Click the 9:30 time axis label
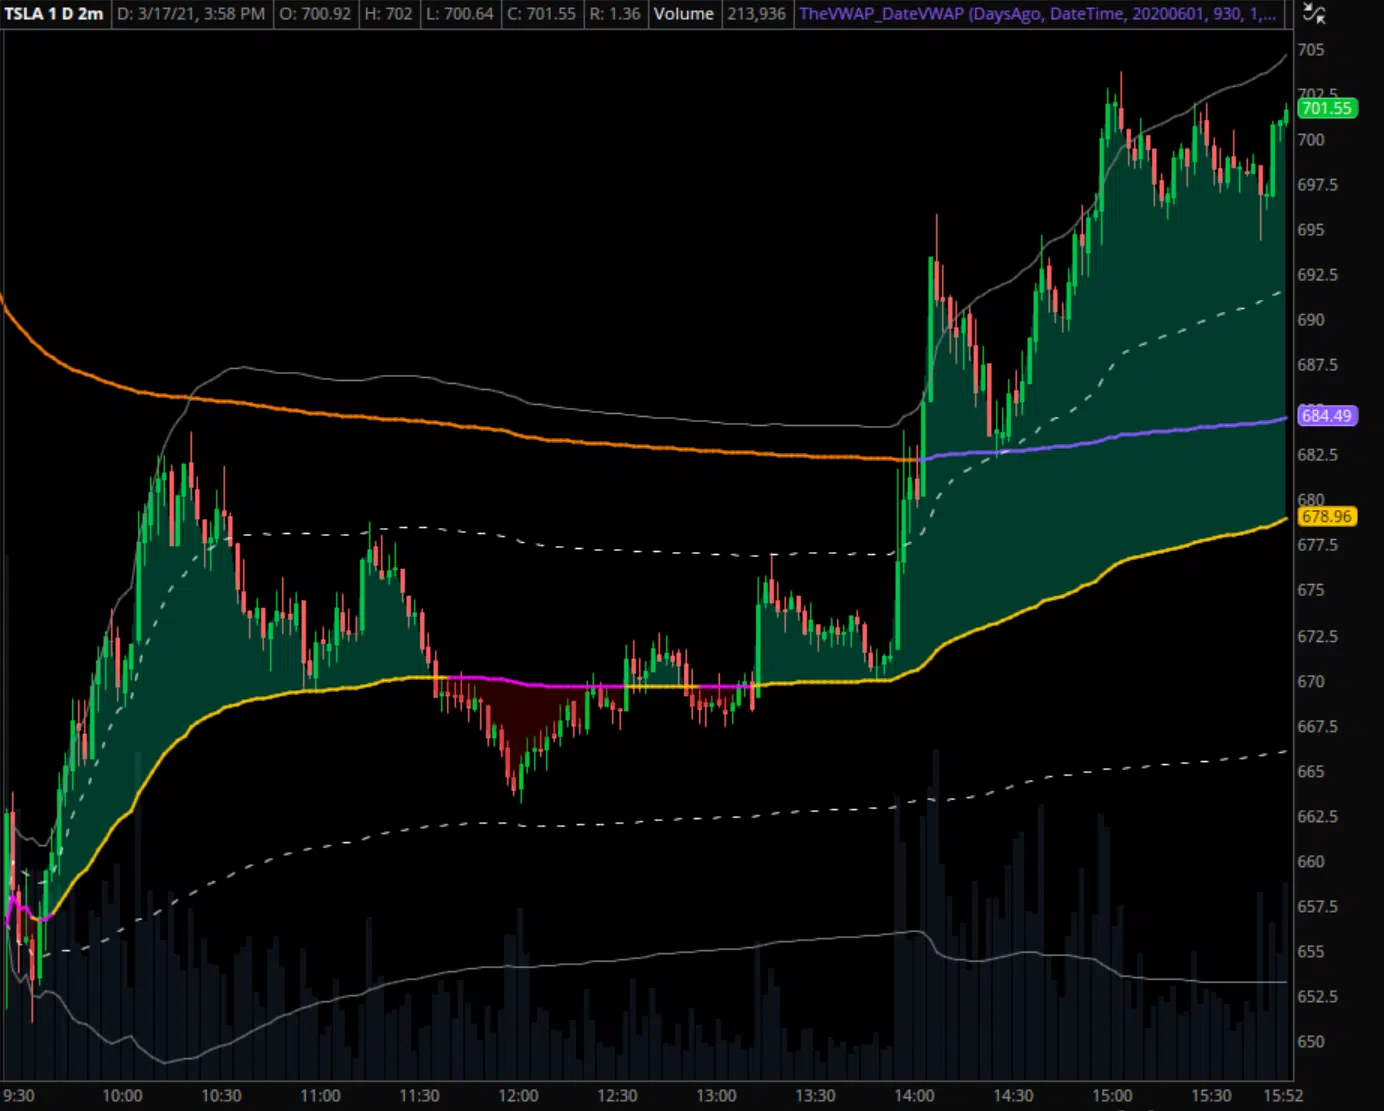 pyautogui.click(x=18, y=1096)
